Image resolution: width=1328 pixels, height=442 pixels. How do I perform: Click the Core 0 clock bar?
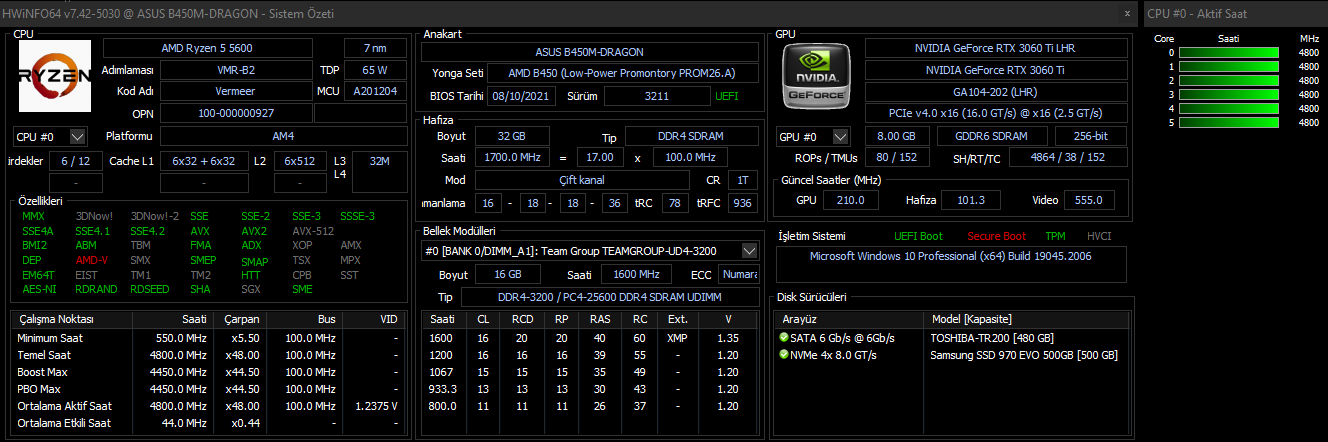[x=1229, y=52]
